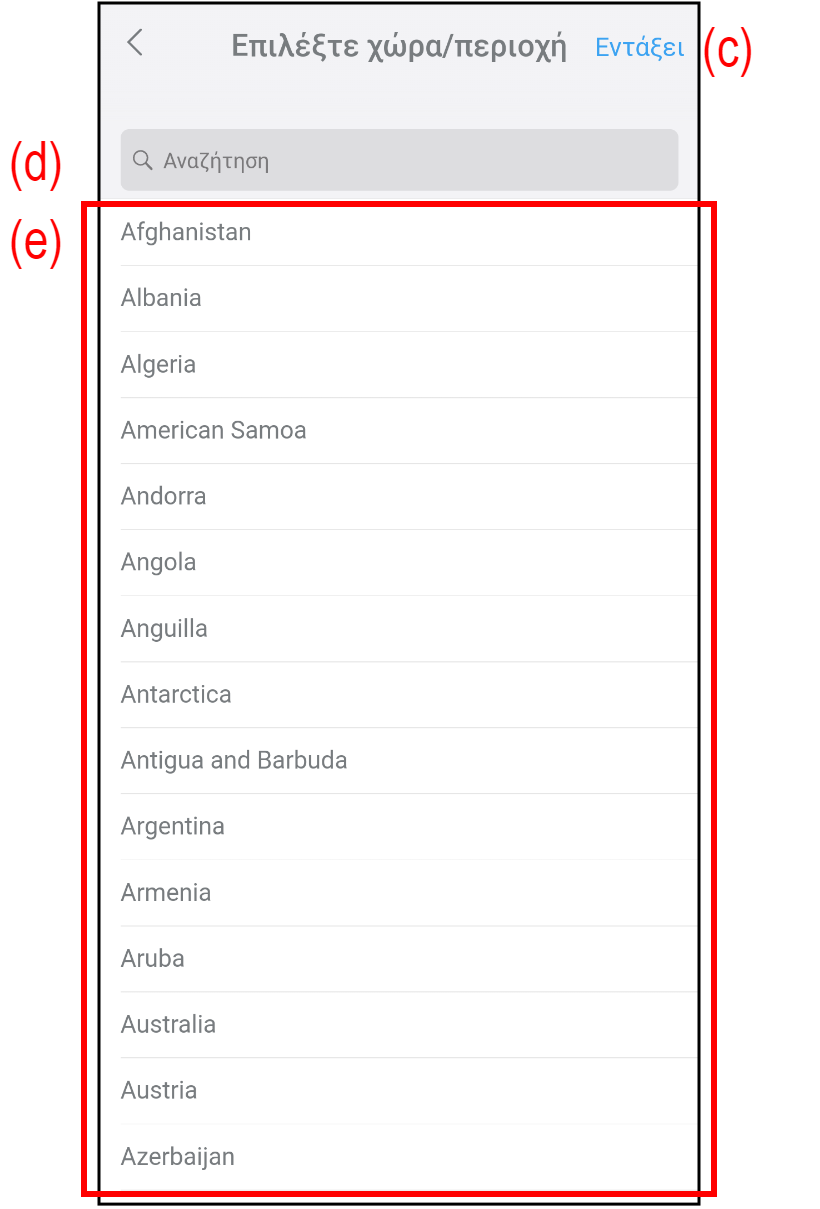
Task: Select the Andorra entry
Action: click(164, 496)
